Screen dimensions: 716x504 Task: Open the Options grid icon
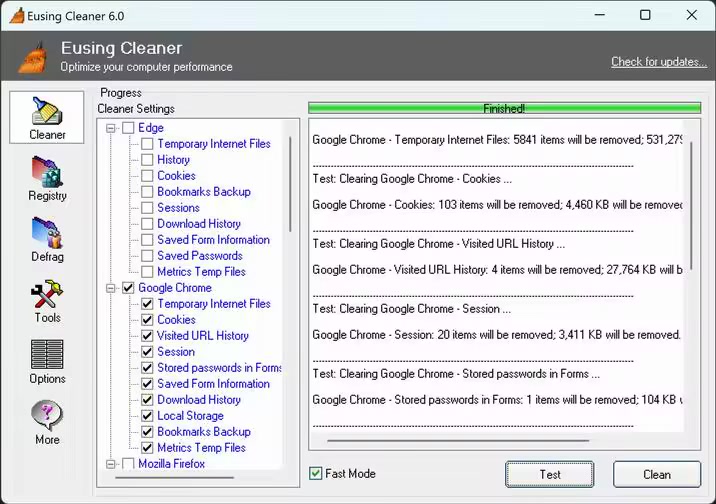pyautogui.click(x=47, y=354)
